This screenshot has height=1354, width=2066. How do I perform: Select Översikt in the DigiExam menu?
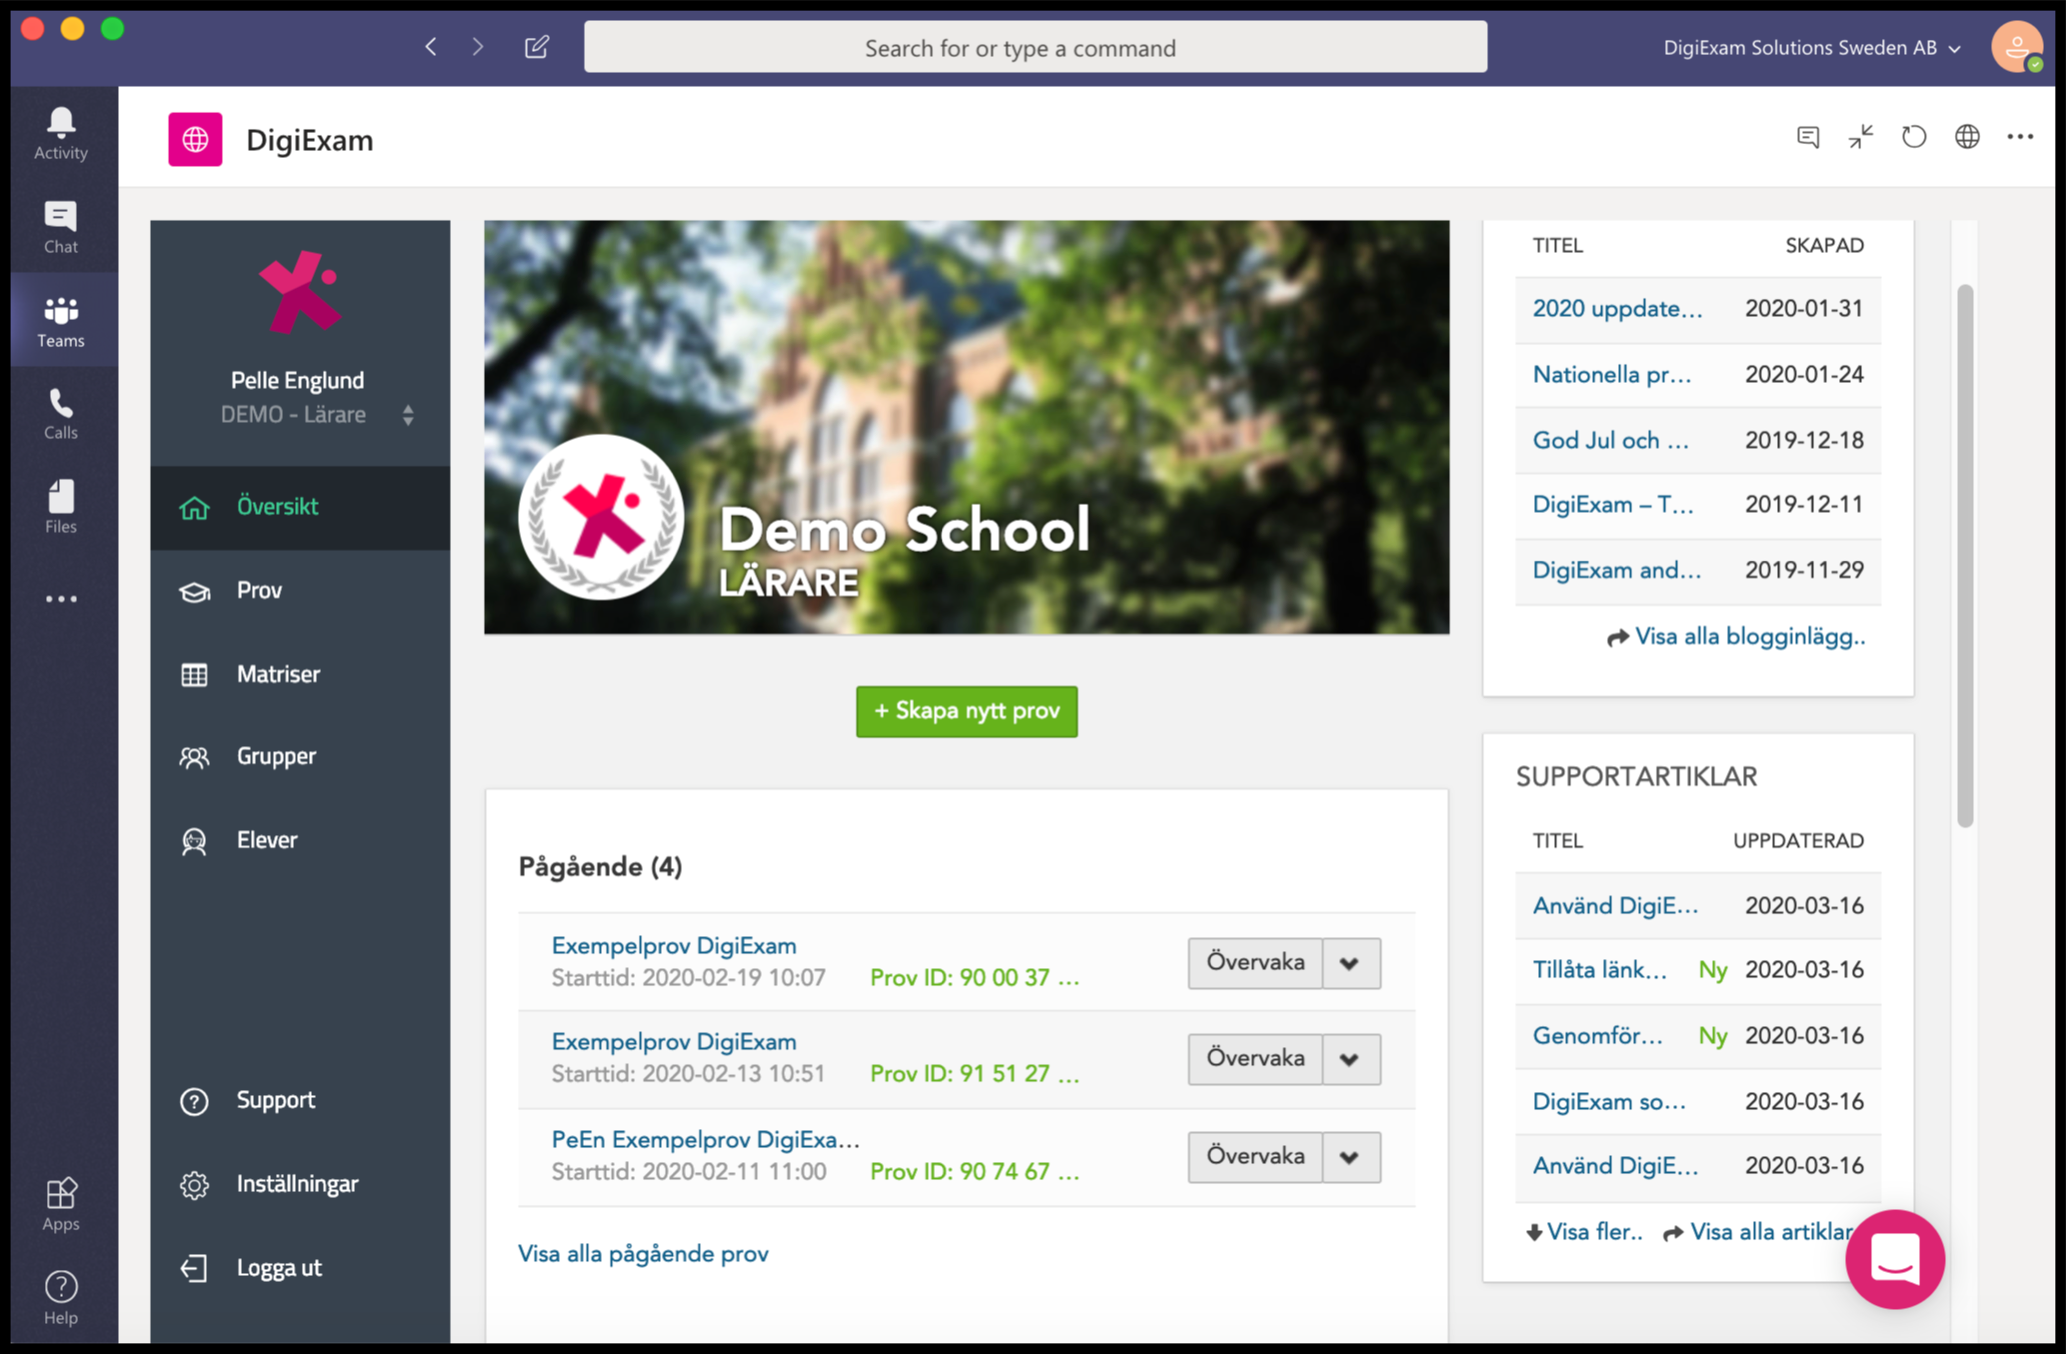300,507
